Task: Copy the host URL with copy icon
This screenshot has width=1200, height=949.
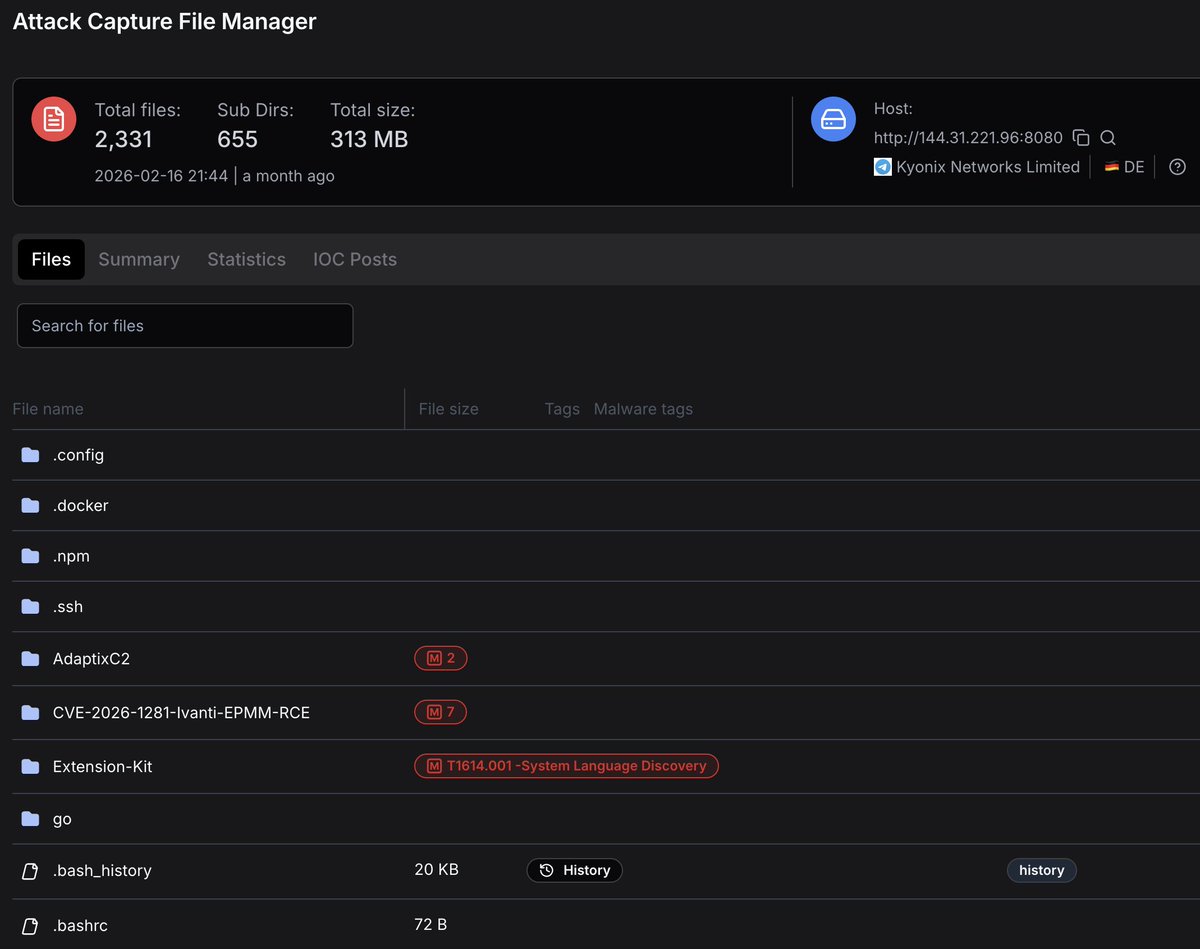Action: [1081, 138]
